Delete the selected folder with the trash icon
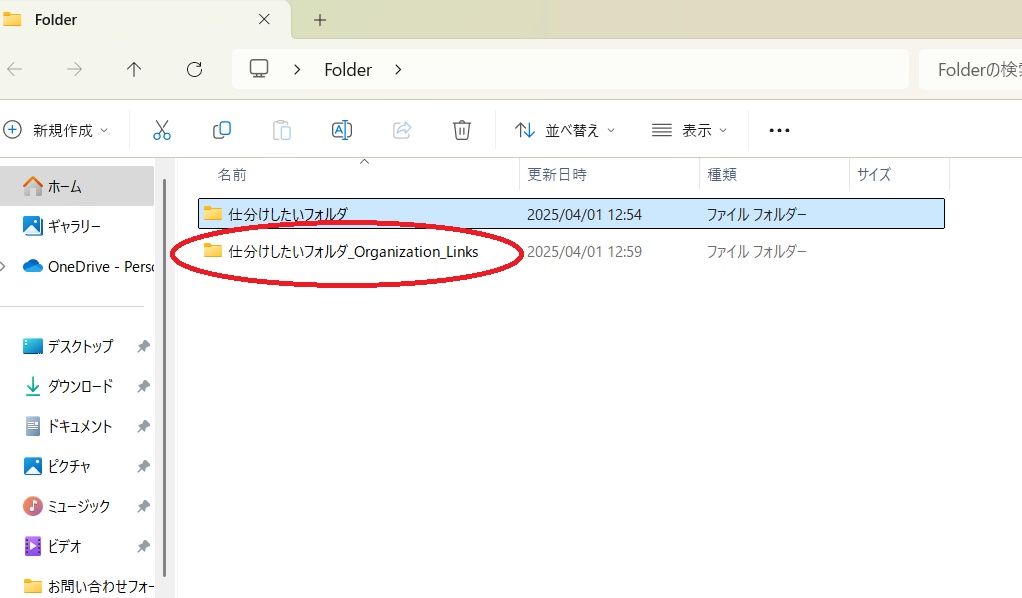This screenshot has width=1022, height=598. 461,129
